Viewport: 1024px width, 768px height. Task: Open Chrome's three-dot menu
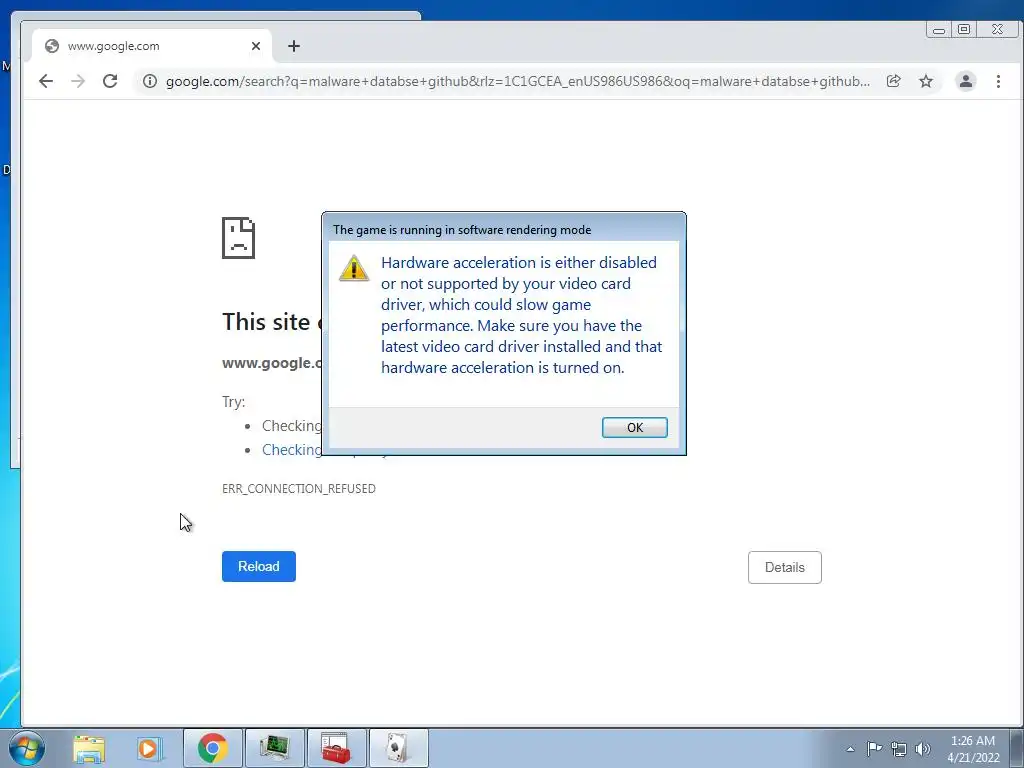(998, 81)
